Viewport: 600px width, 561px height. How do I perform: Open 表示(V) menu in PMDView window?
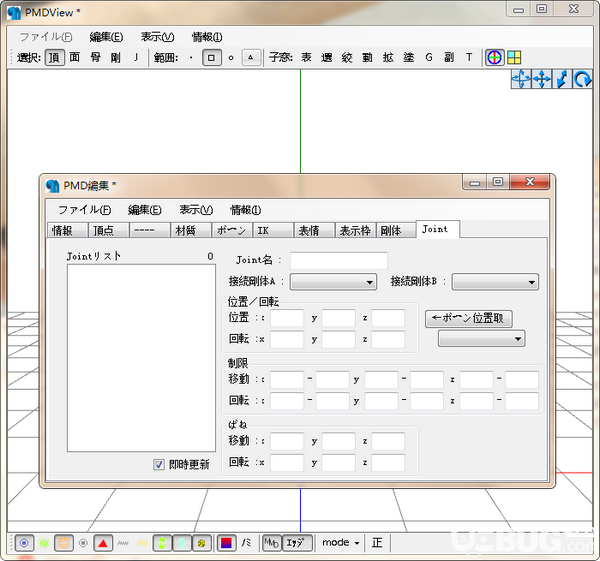[157, 37]
